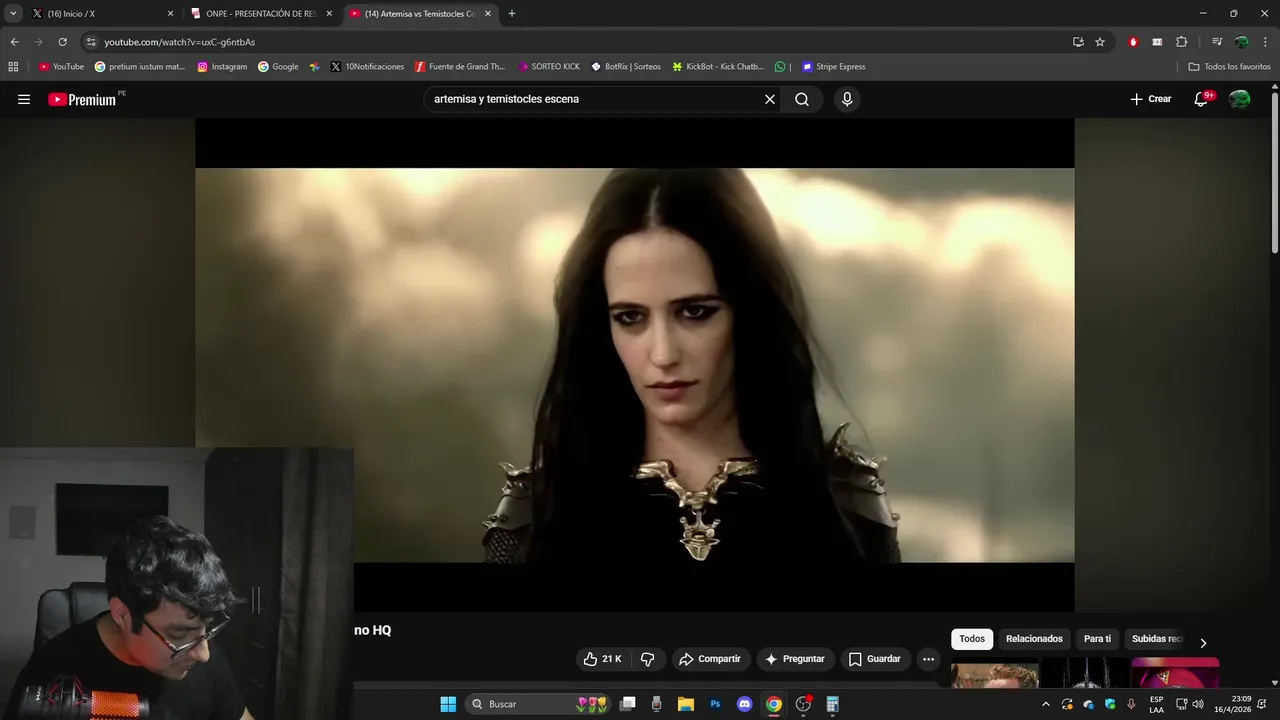Click the Guardar button
This screenshot has height=720, width=1280.
pos(875,659)
